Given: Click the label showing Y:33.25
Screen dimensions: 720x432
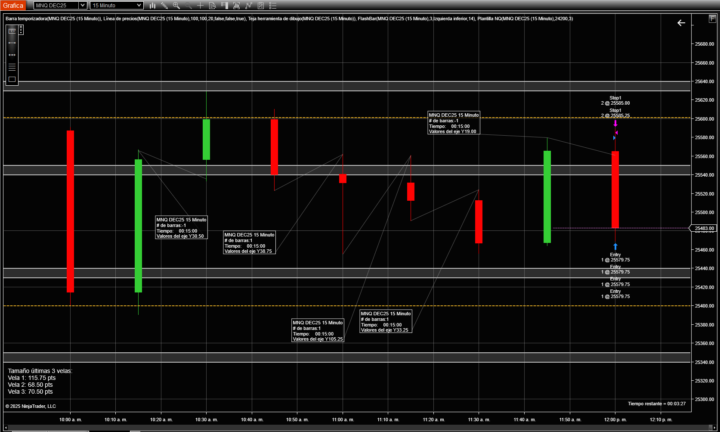Looking at the screenshot, I should click(386, 321).
